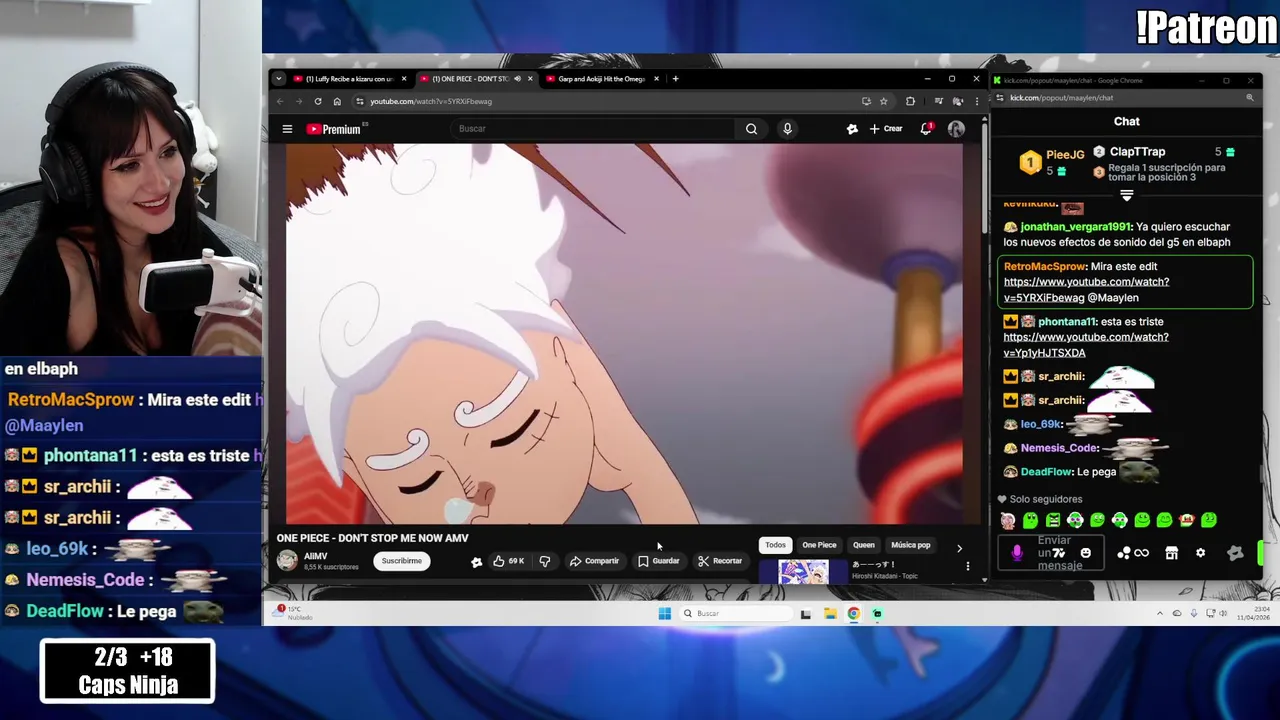Open the Chrome three-dot menu
Screen dimensions: 1280x720
point(977,101)
